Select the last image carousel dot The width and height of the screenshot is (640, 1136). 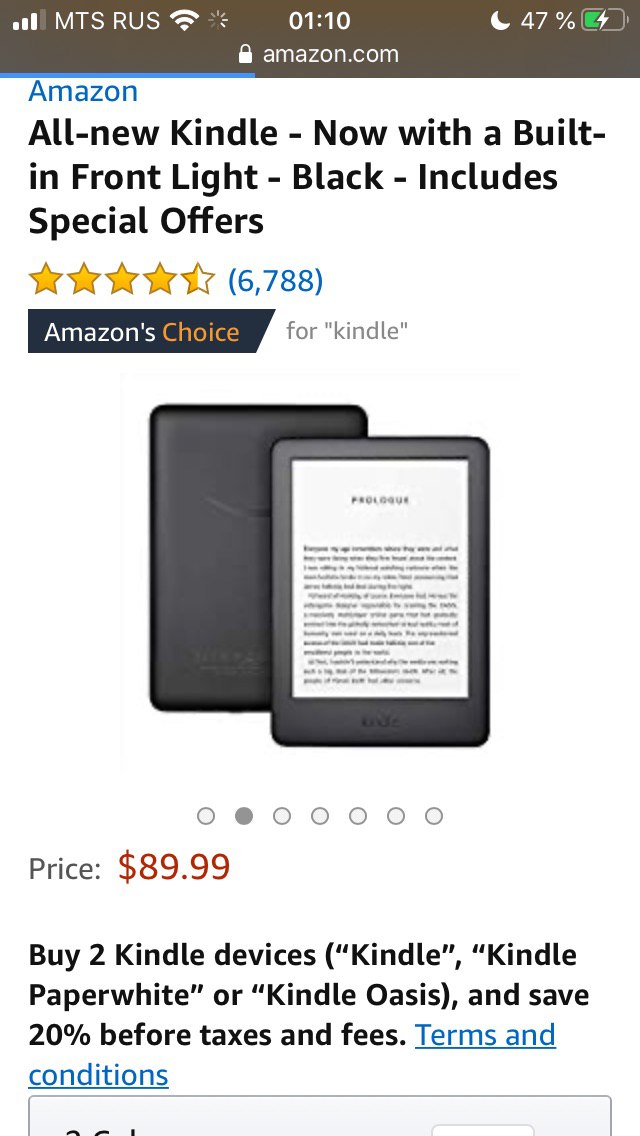pyautogui.click(x=433, y=816)
